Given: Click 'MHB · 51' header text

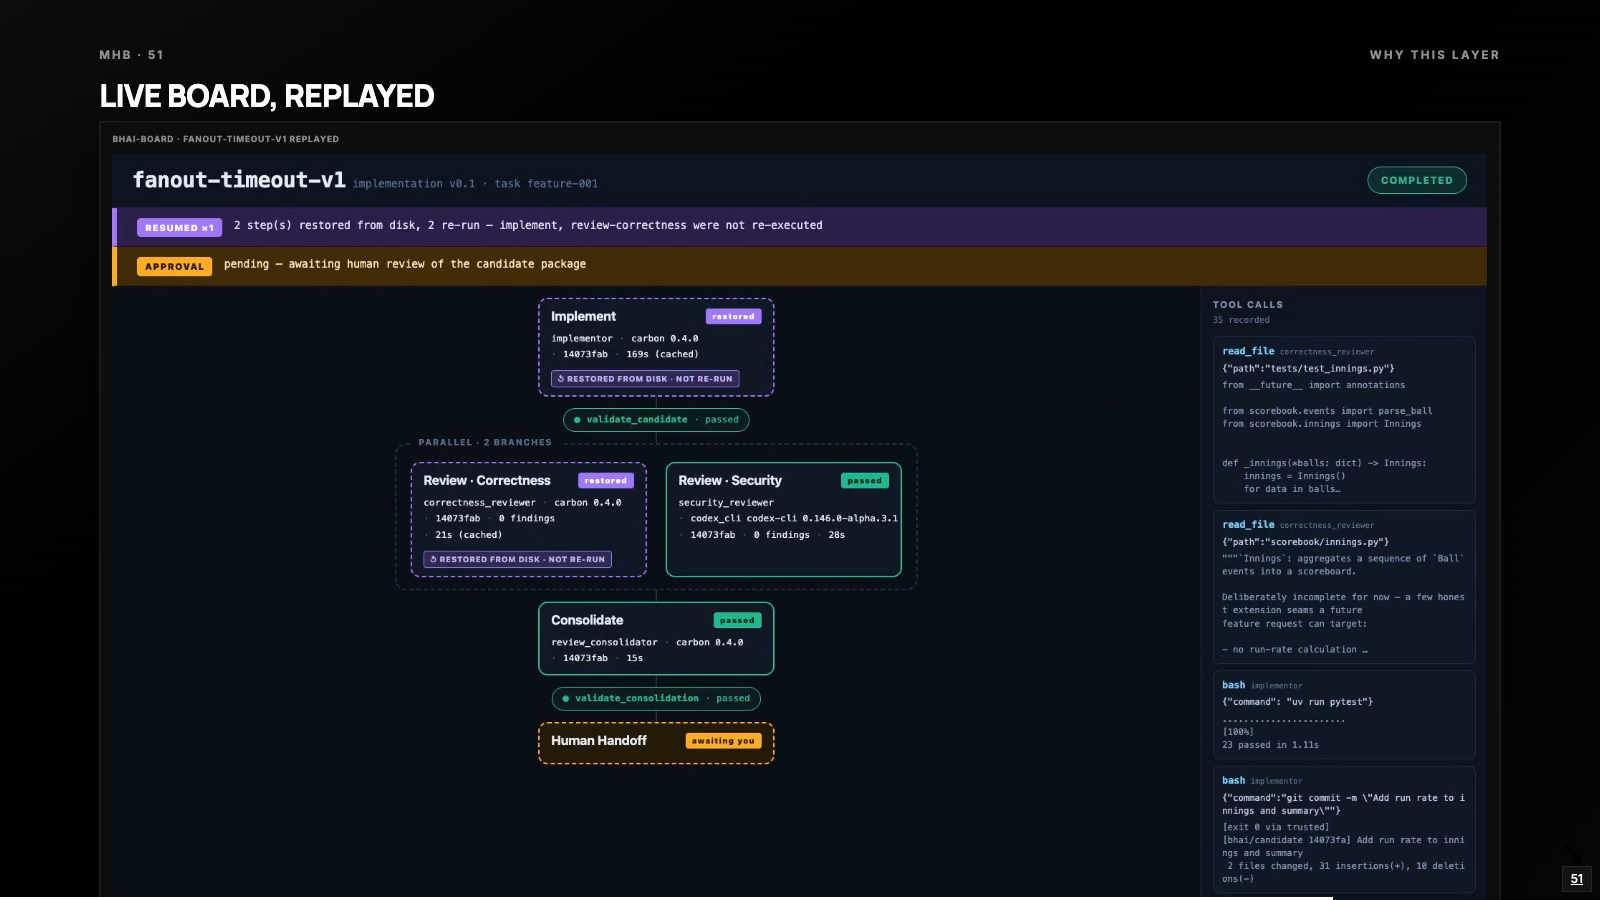Looking at the screenshot, I should pos(131,55).
